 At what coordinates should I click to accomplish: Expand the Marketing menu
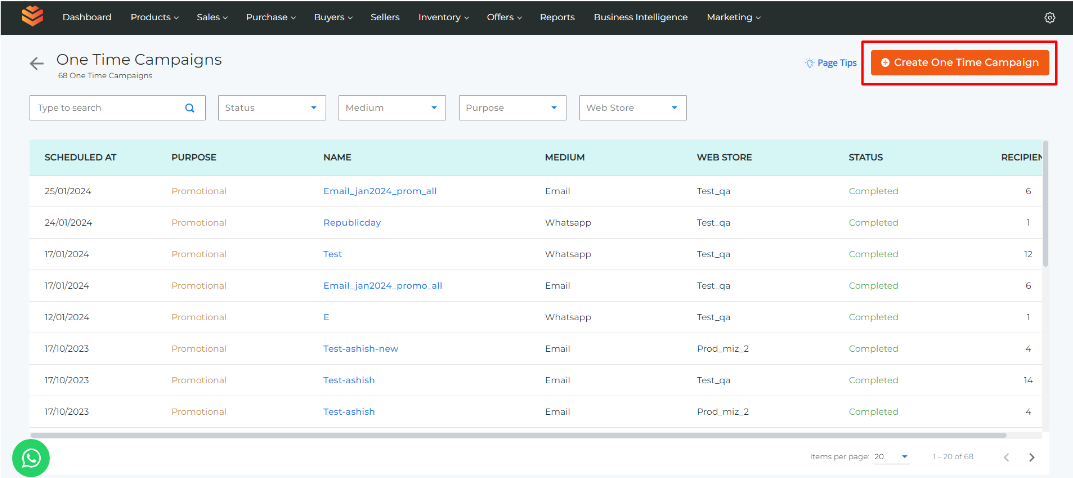pos(734,17)
